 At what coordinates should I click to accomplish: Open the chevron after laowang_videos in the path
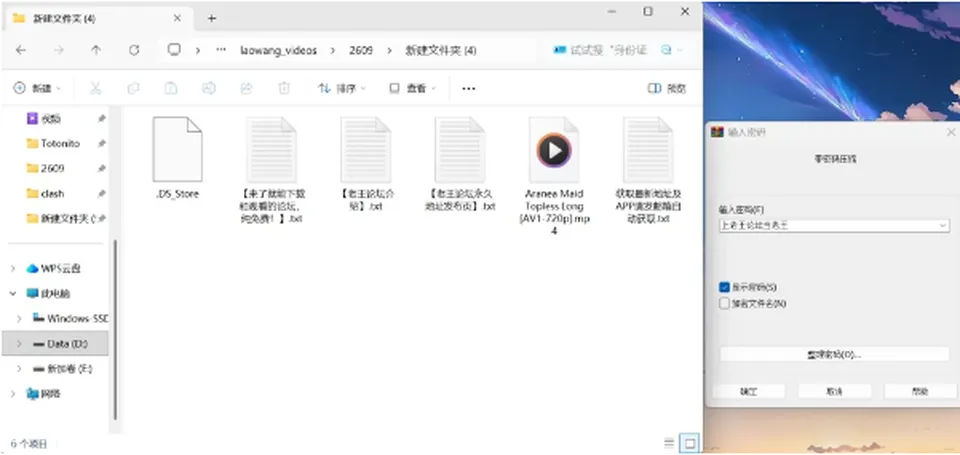(x=333, y=51)
